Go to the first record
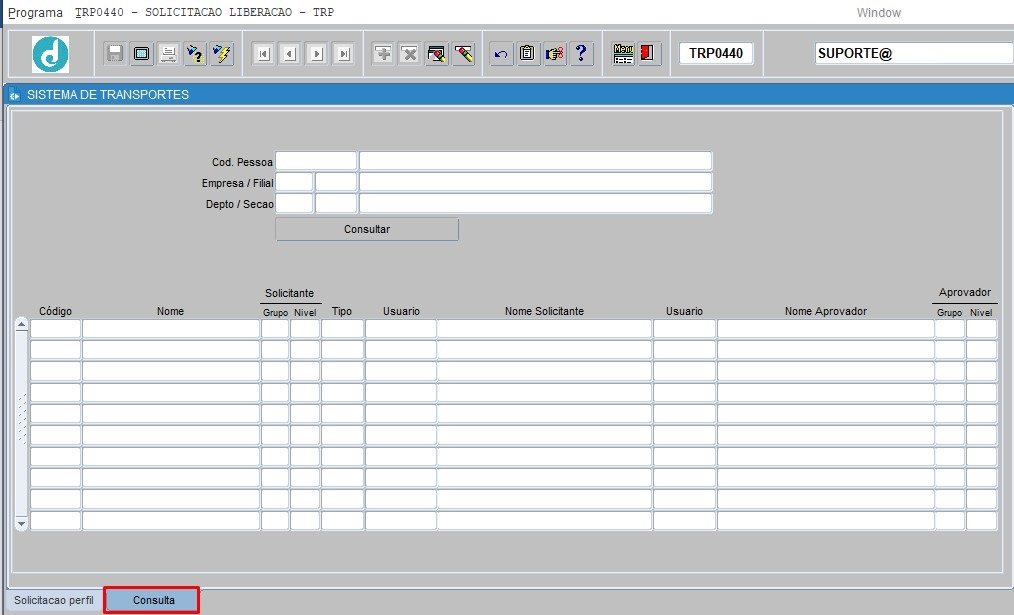The image size is (1014, 615). (x=263, y=54)
